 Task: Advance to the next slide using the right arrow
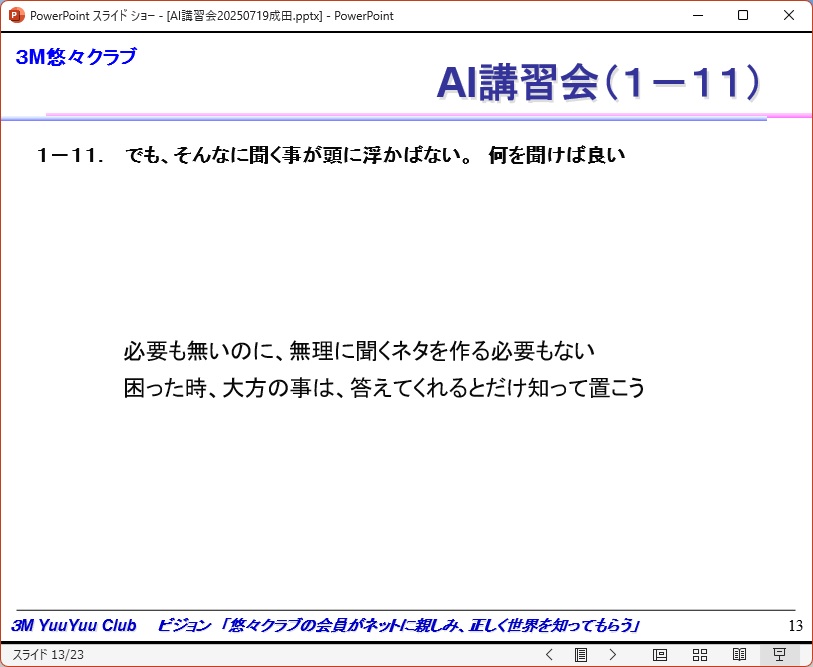click(613, 655)
